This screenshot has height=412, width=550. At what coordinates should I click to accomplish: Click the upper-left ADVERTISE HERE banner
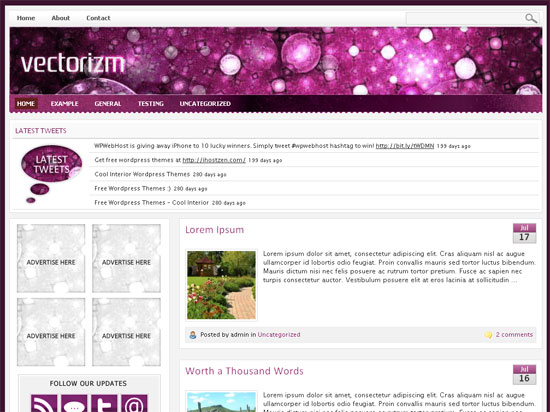pyautogui.click(x=51, y=258)
